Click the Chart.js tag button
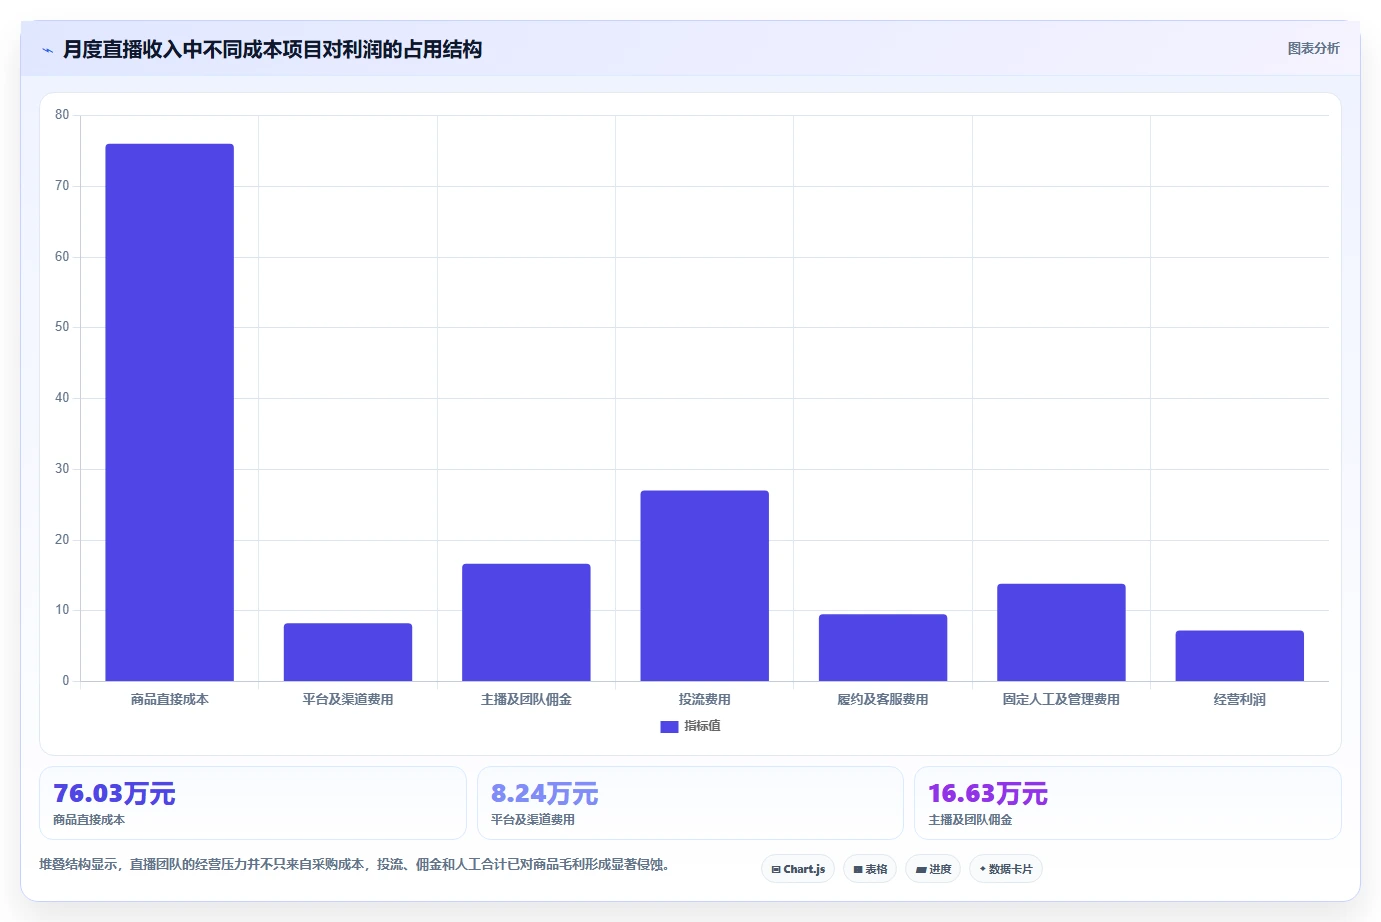The height and width of the screenshot is (922, 1381). pyautogui.click(x=798, y=869)
